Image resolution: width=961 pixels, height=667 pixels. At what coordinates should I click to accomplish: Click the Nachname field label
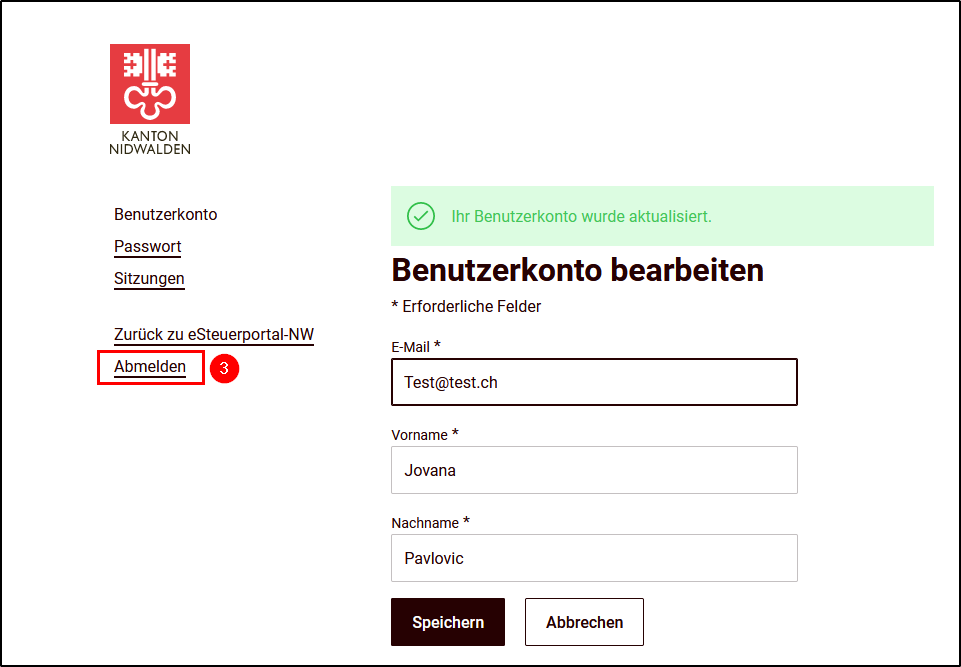coord(430,522)
